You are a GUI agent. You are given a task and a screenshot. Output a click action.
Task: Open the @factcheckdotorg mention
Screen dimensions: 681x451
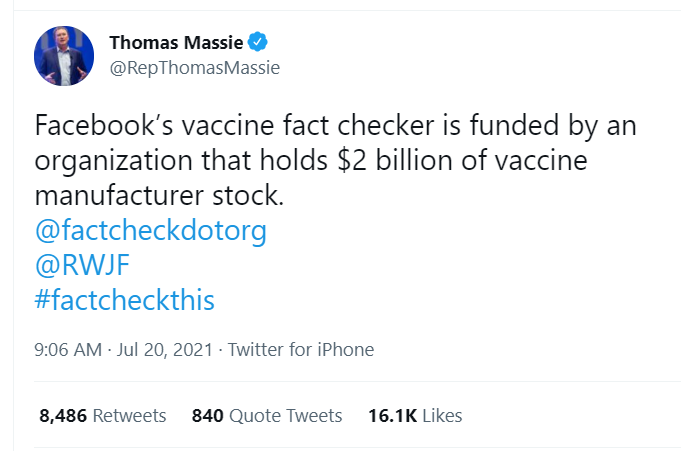[x=150, y=231]
